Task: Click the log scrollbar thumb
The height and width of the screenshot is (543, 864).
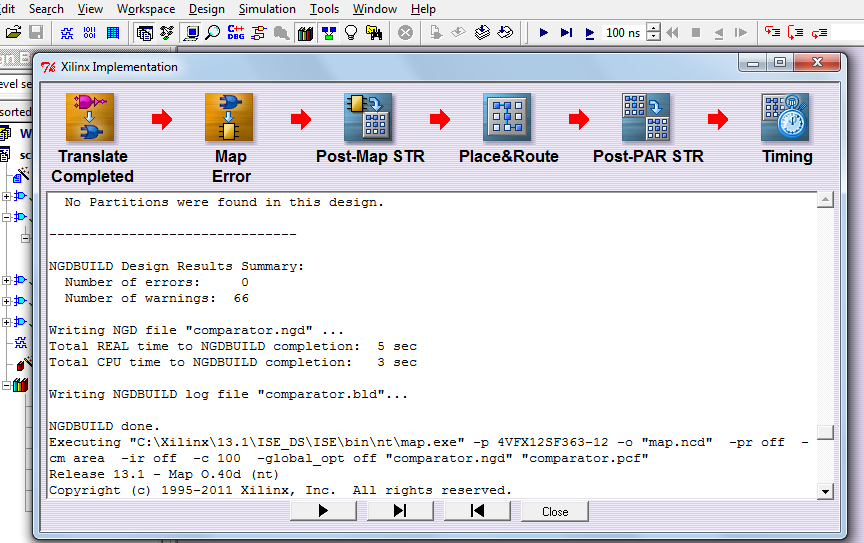Action: tap(825, 432)
